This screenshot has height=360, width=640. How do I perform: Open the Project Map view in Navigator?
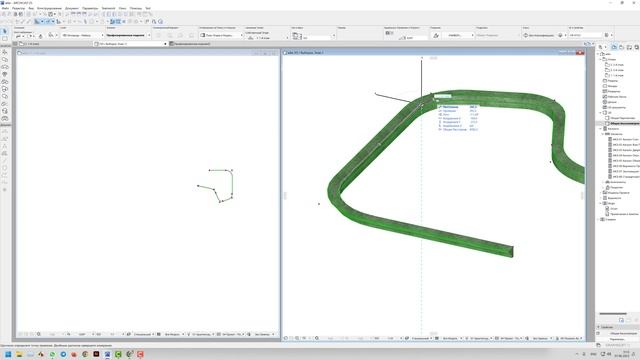614,47
